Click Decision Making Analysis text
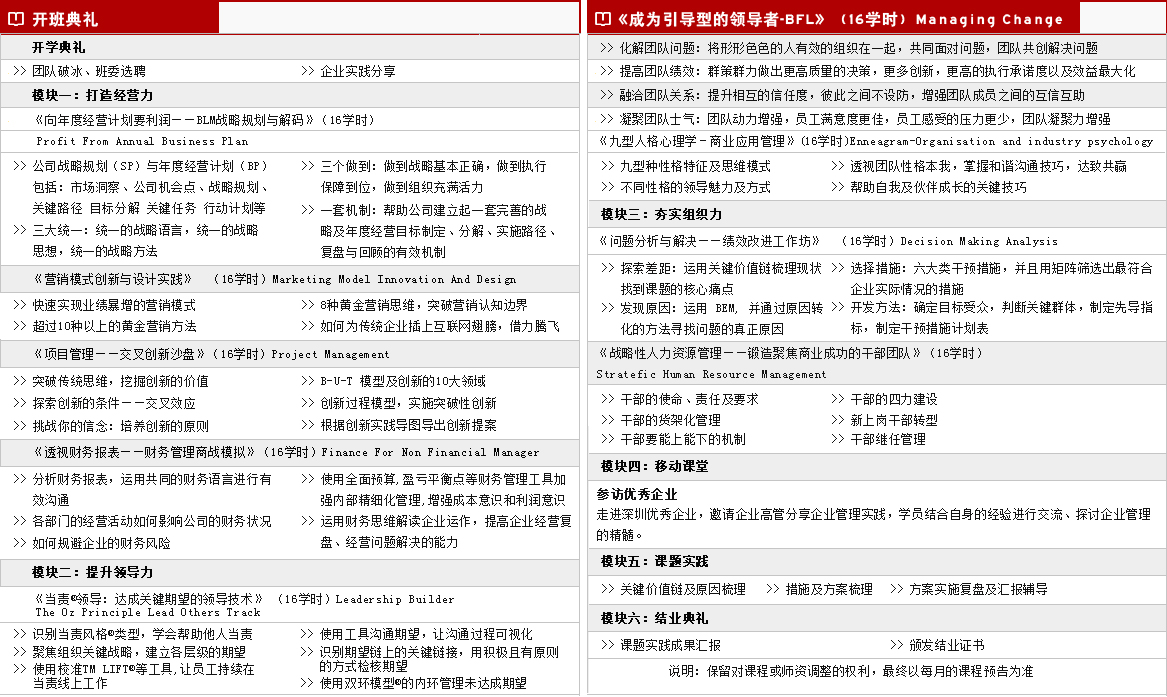 point(979,242)
